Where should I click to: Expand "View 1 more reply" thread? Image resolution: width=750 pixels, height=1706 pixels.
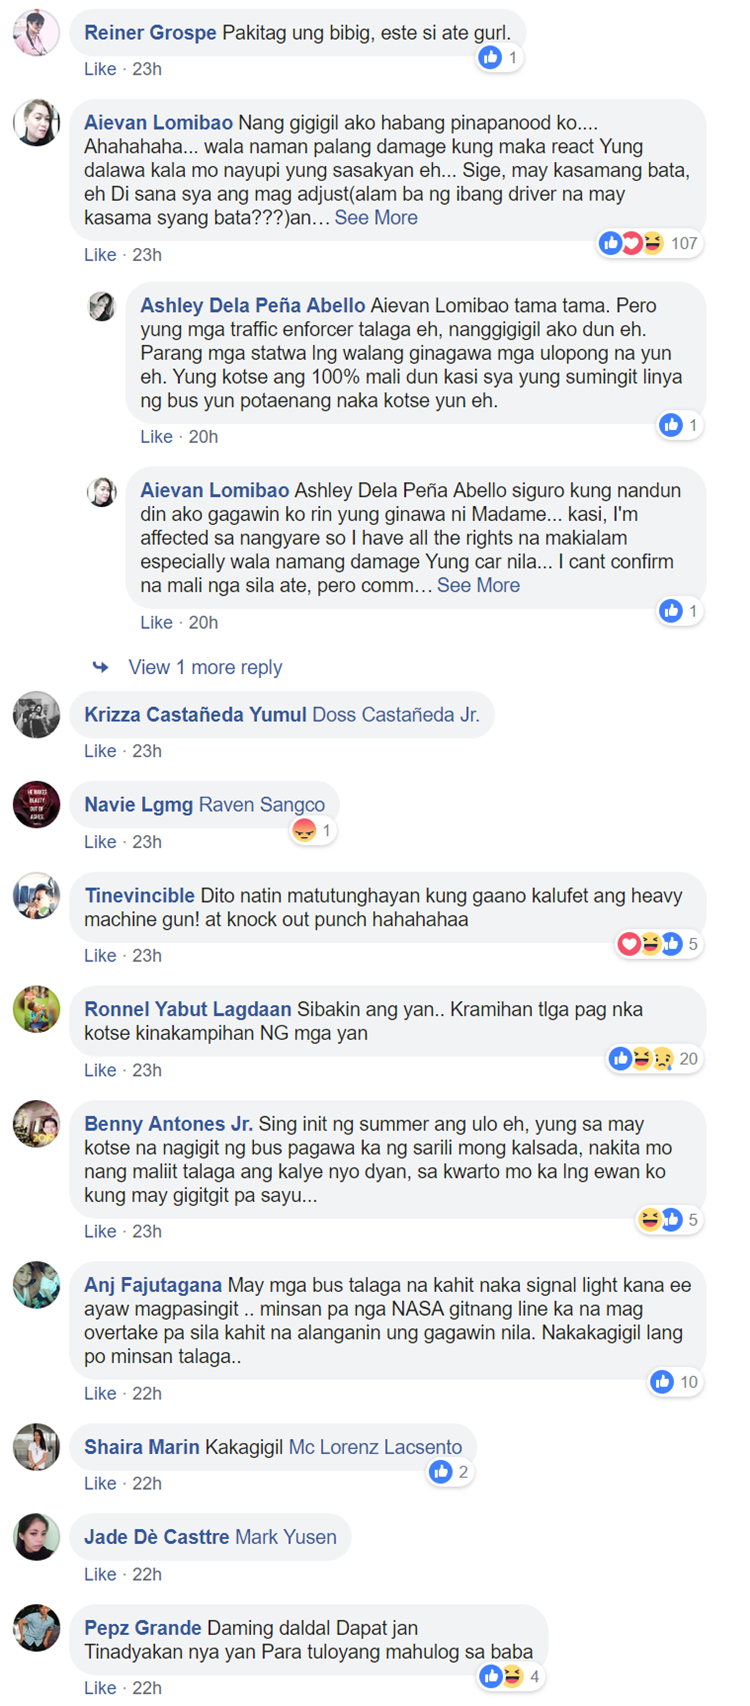(x=205, y=667)
